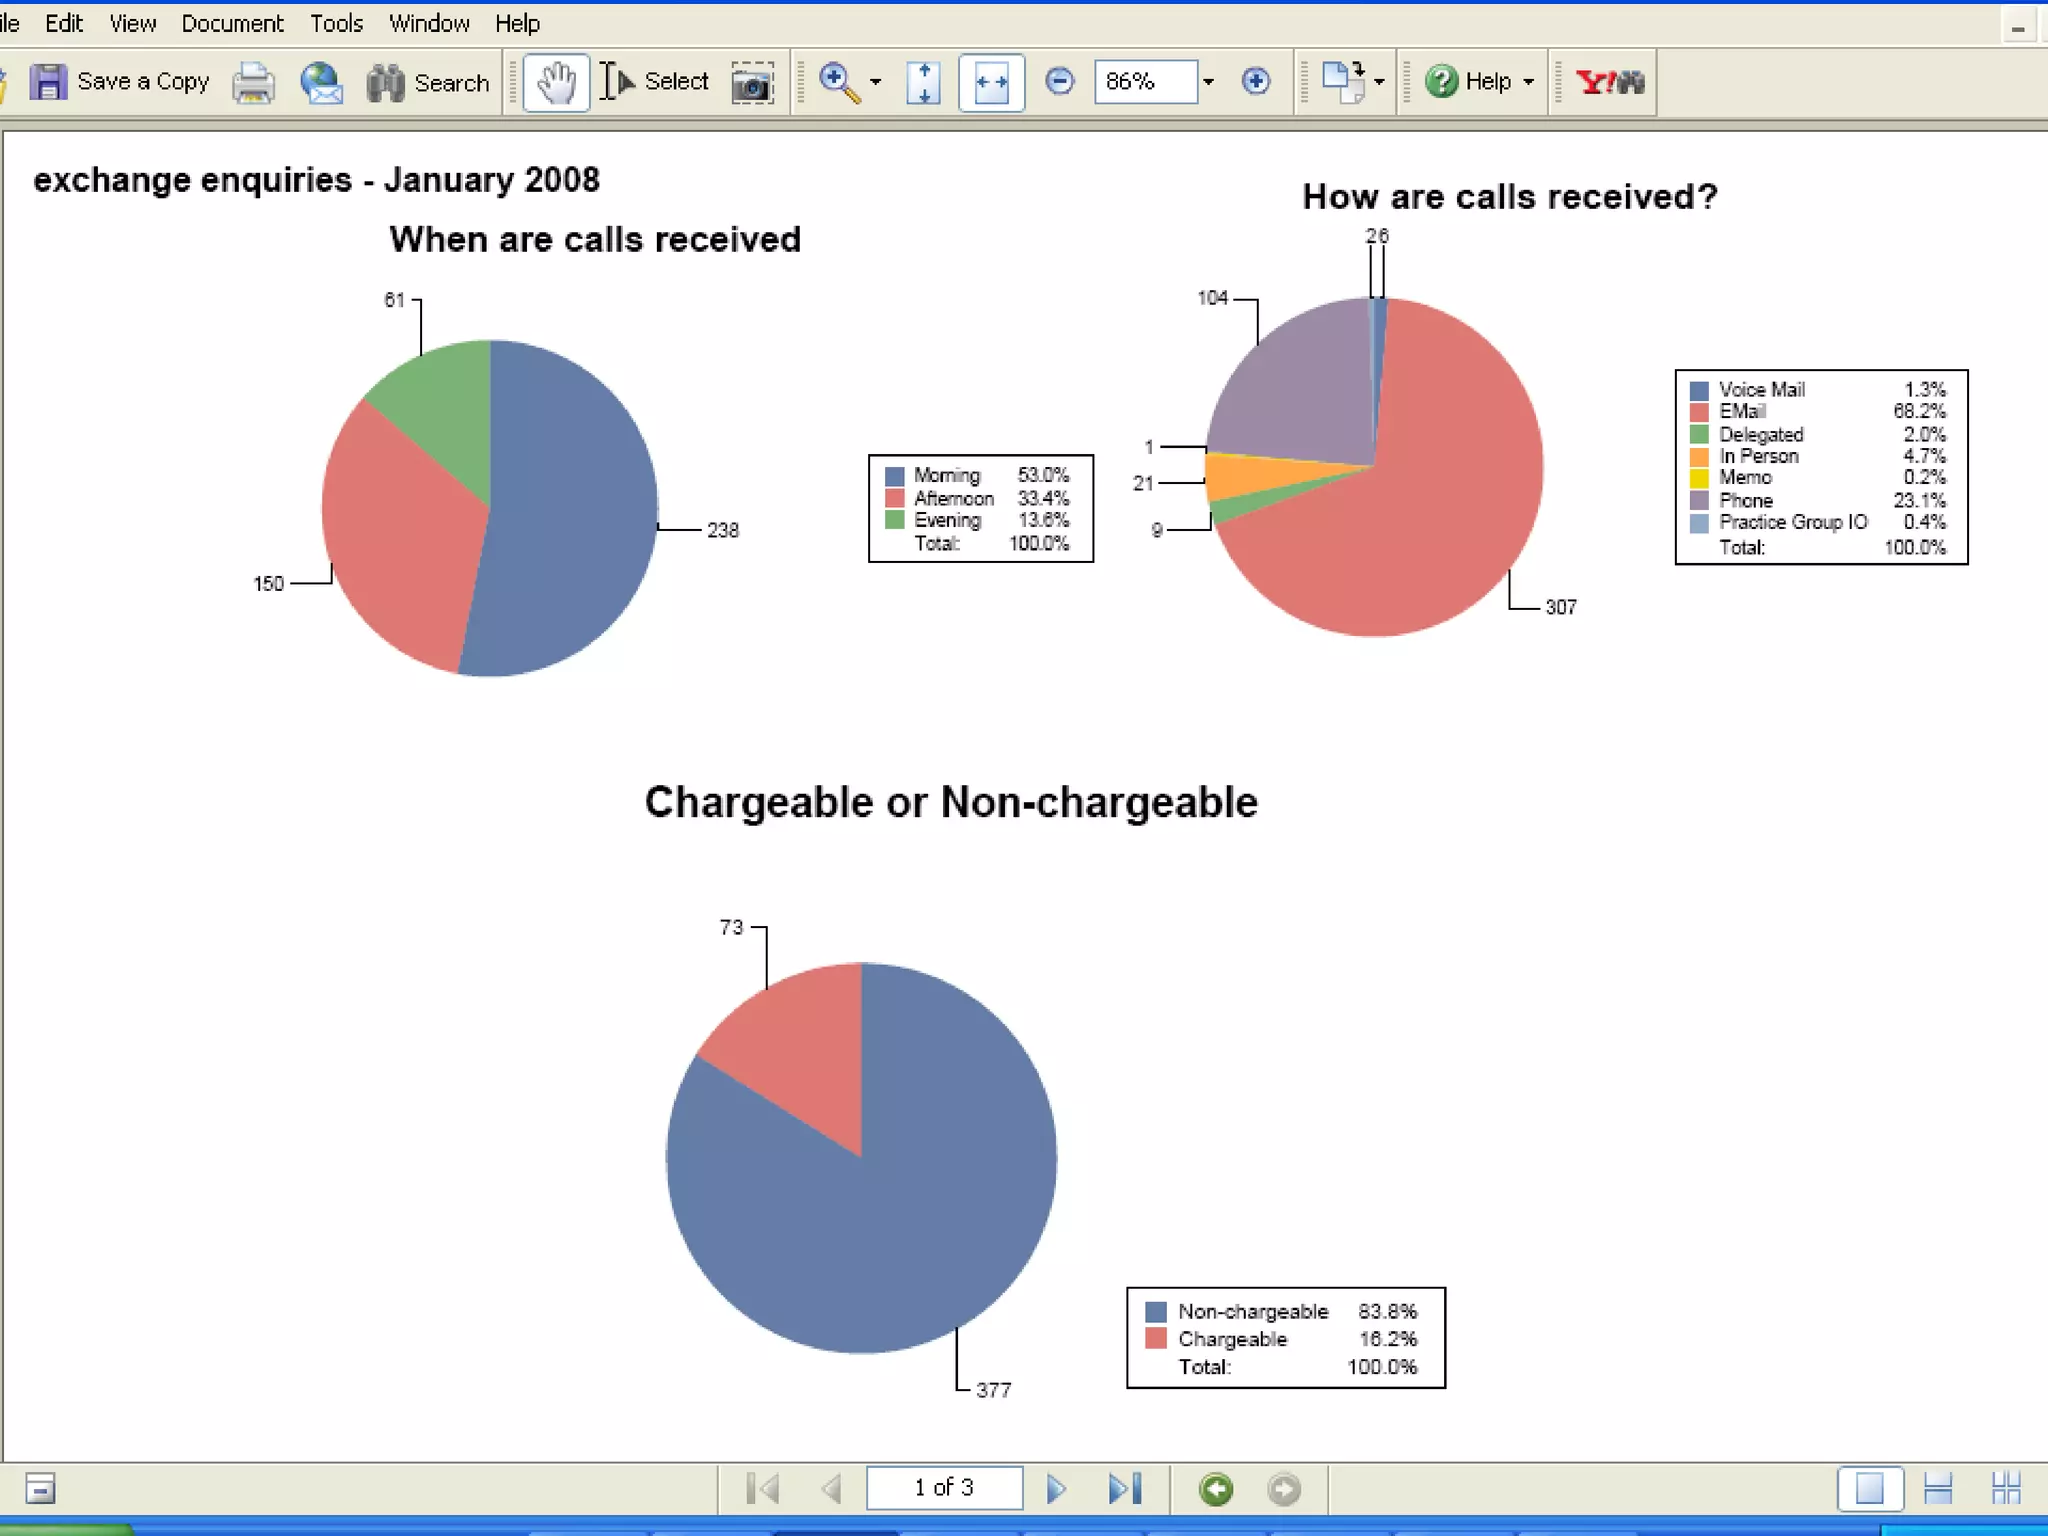Click the Save a Copy floppy icon
Screen dimensions: 2048x1536
click(x=47, y=82)
